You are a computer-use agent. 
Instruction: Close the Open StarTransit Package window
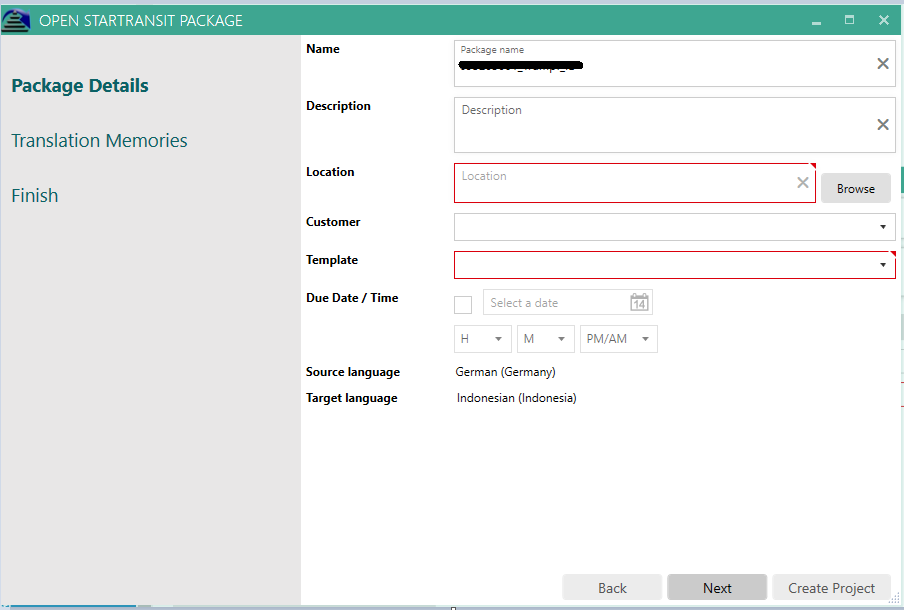[x=884, y=20]
